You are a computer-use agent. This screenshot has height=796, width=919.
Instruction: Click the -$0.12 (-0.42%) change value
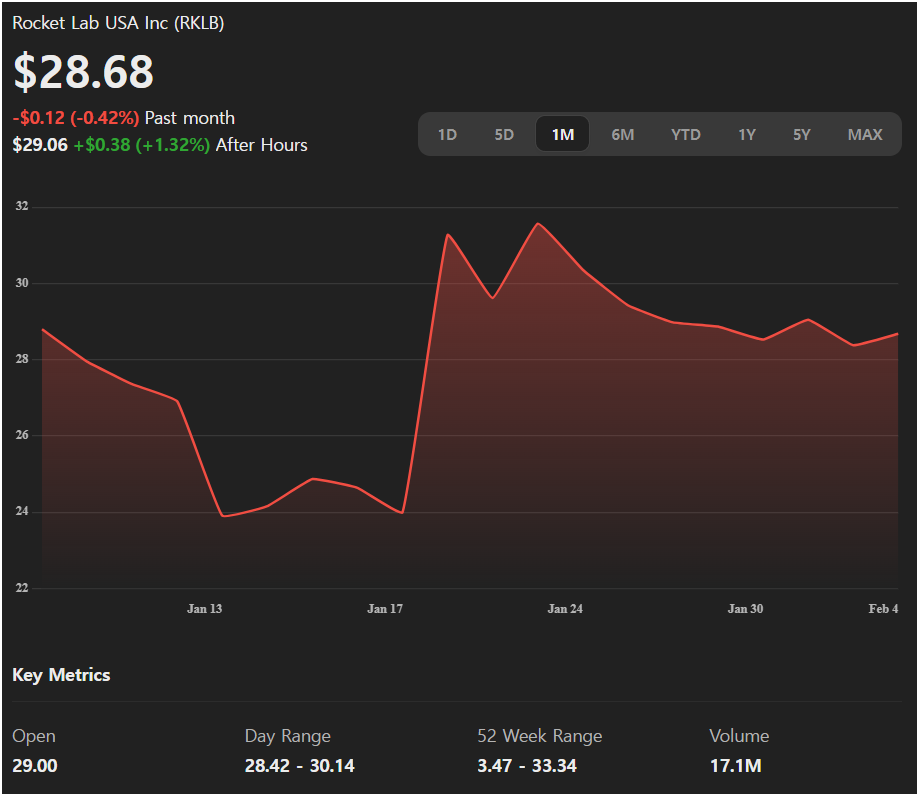(x=76, y=118)
